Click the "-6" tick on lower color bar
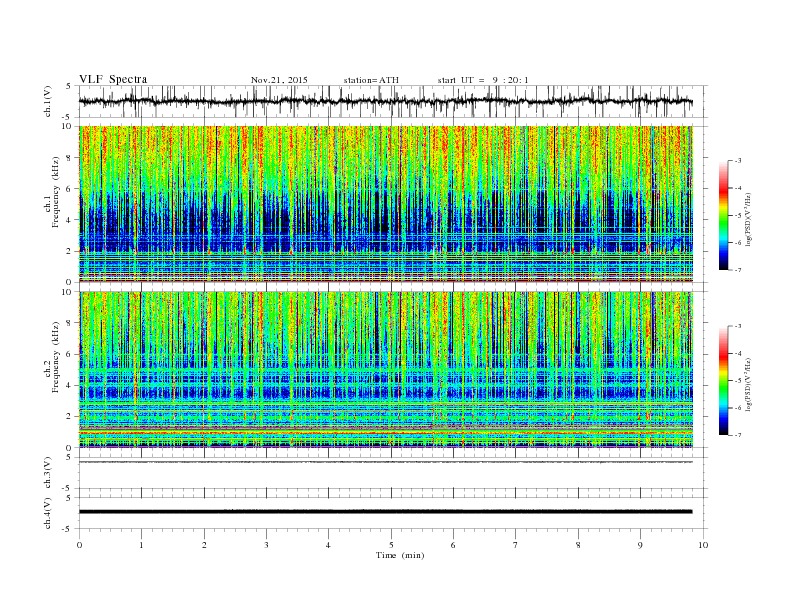The width and height of the screenshot is (792, 612). click(x=737, y=408)
